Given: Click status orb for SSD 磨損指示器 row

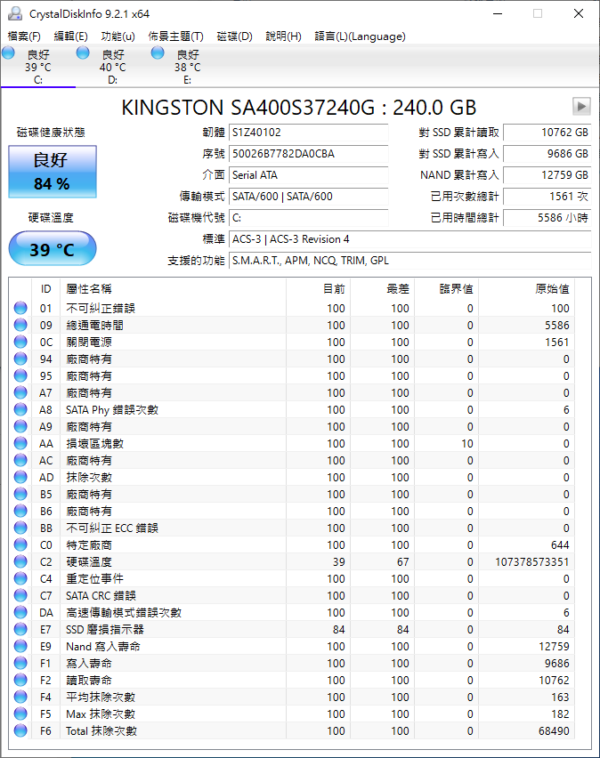Looking at the screenshot, I should (20, 629).
